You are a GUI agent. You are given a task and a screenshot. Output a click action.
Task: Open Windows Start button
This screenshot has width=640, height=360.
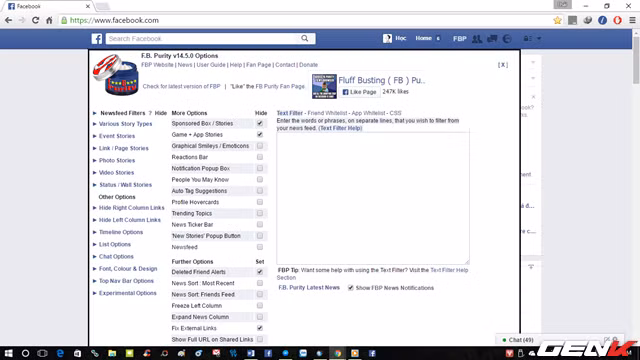(8, 353)
